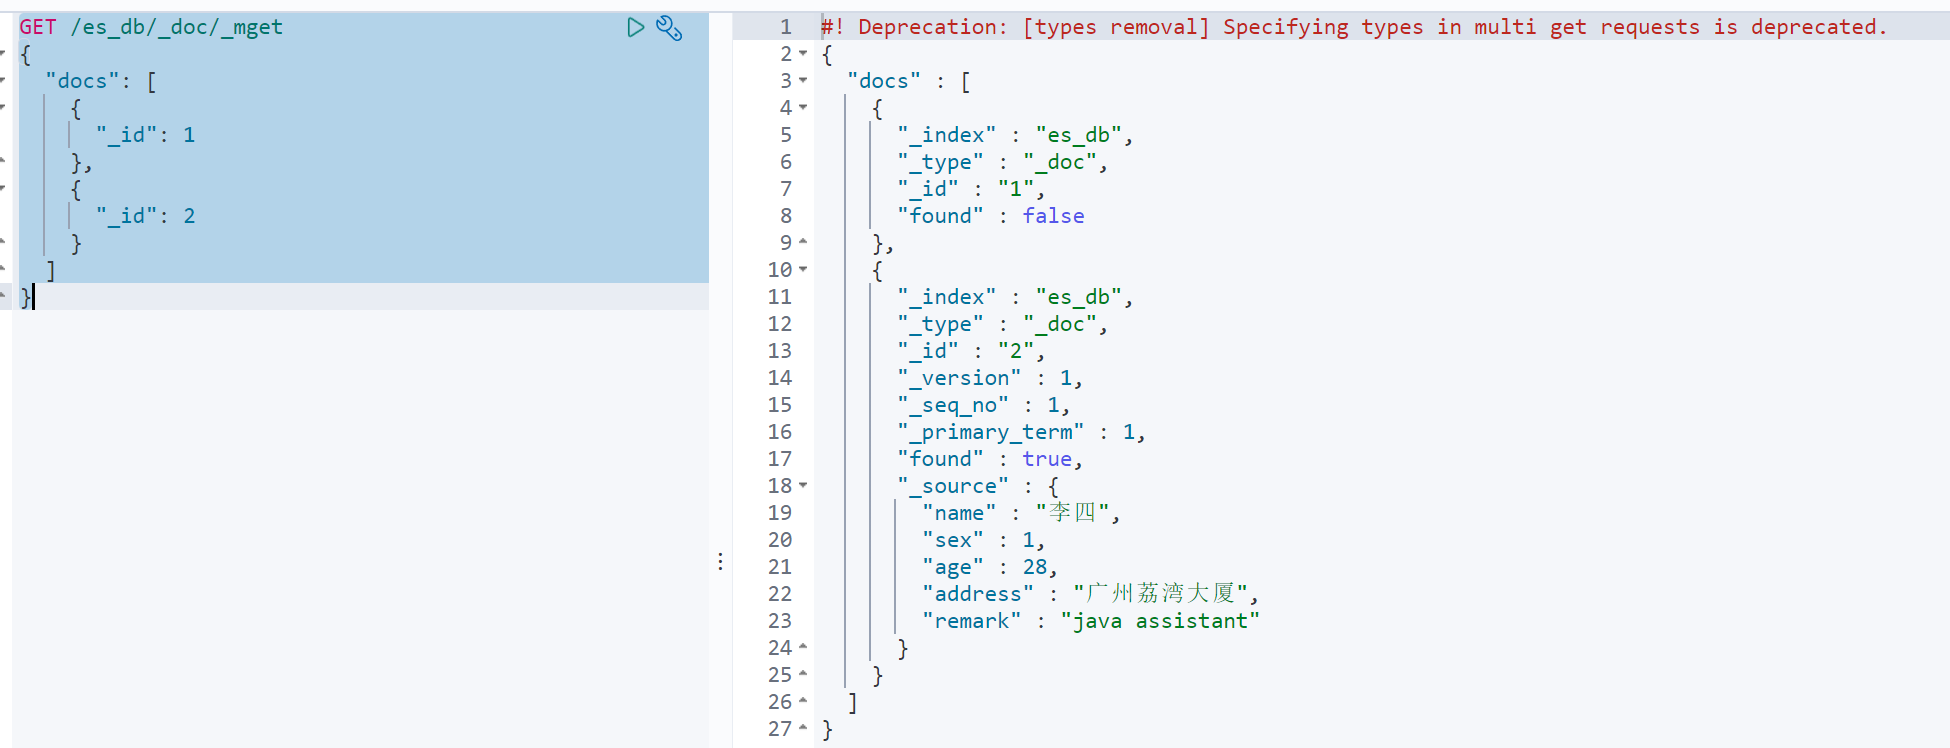Toggle fold marker at response line 25

pyautogui.click(x=803, y=675)
